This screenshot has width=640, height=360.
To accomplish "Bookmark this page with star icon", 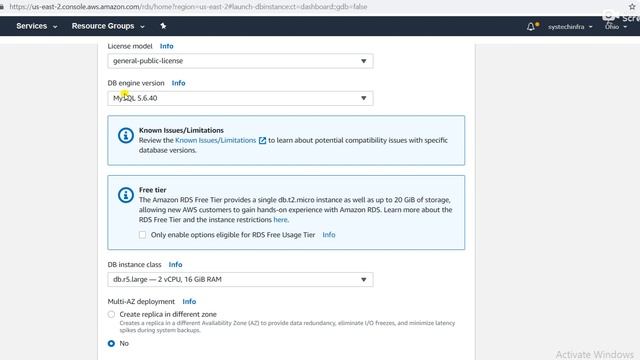I will pyautogui.click(x=632, y=7).
